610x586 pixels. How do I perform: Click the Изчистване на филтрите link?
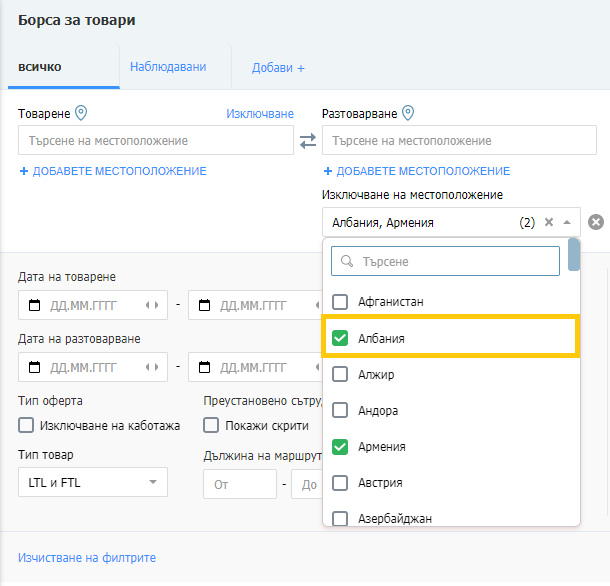point(87,558)
